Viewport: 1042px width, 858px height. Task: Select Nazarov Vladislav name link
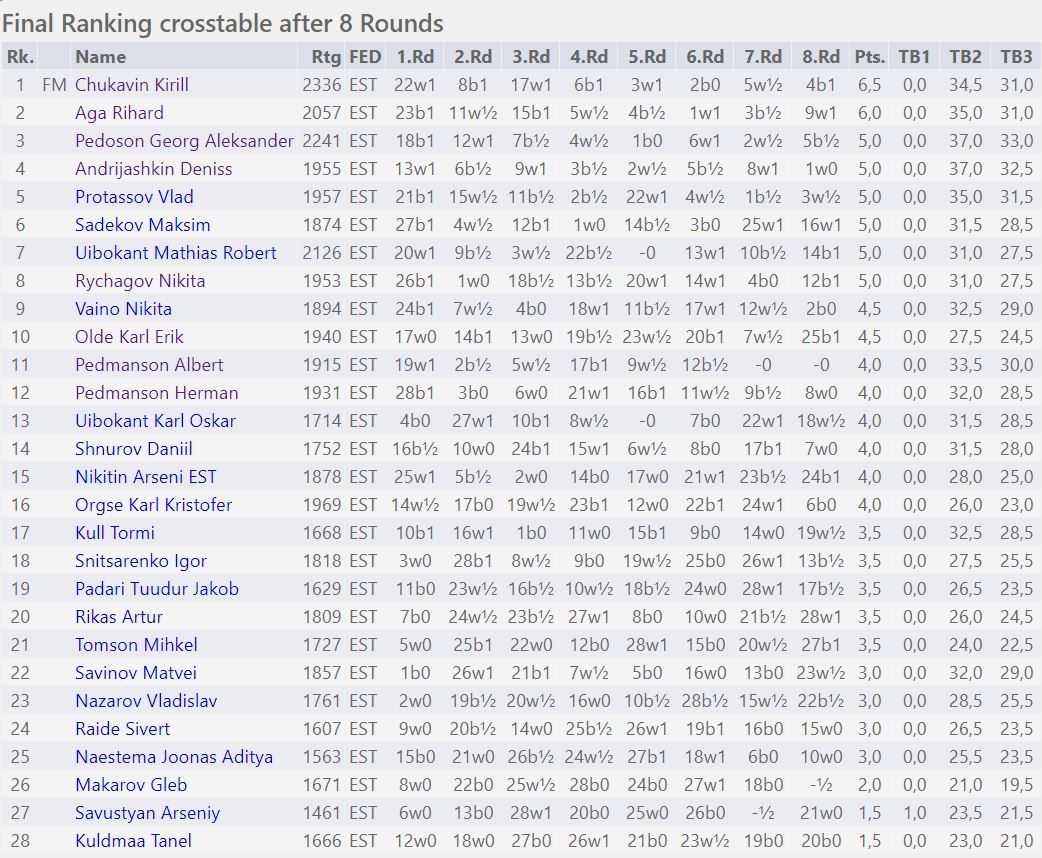(146, 700)
